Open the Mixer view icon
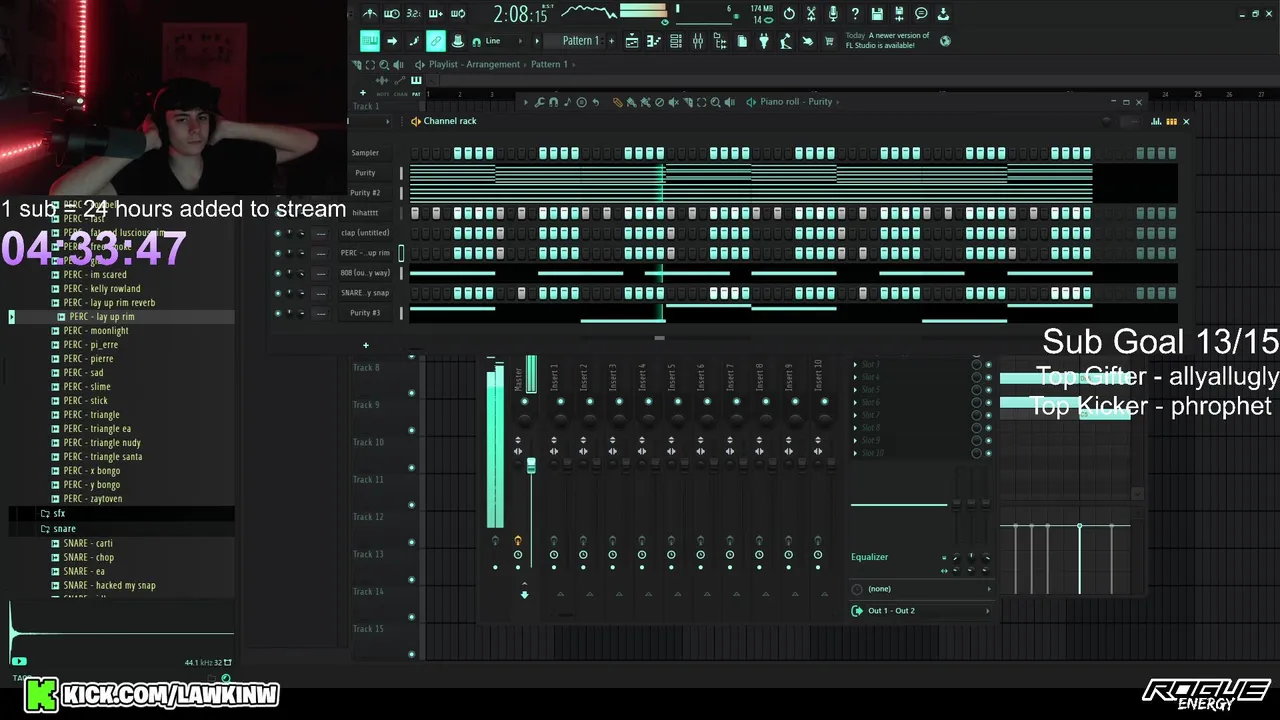1280x720 pixels. point(698,41)
